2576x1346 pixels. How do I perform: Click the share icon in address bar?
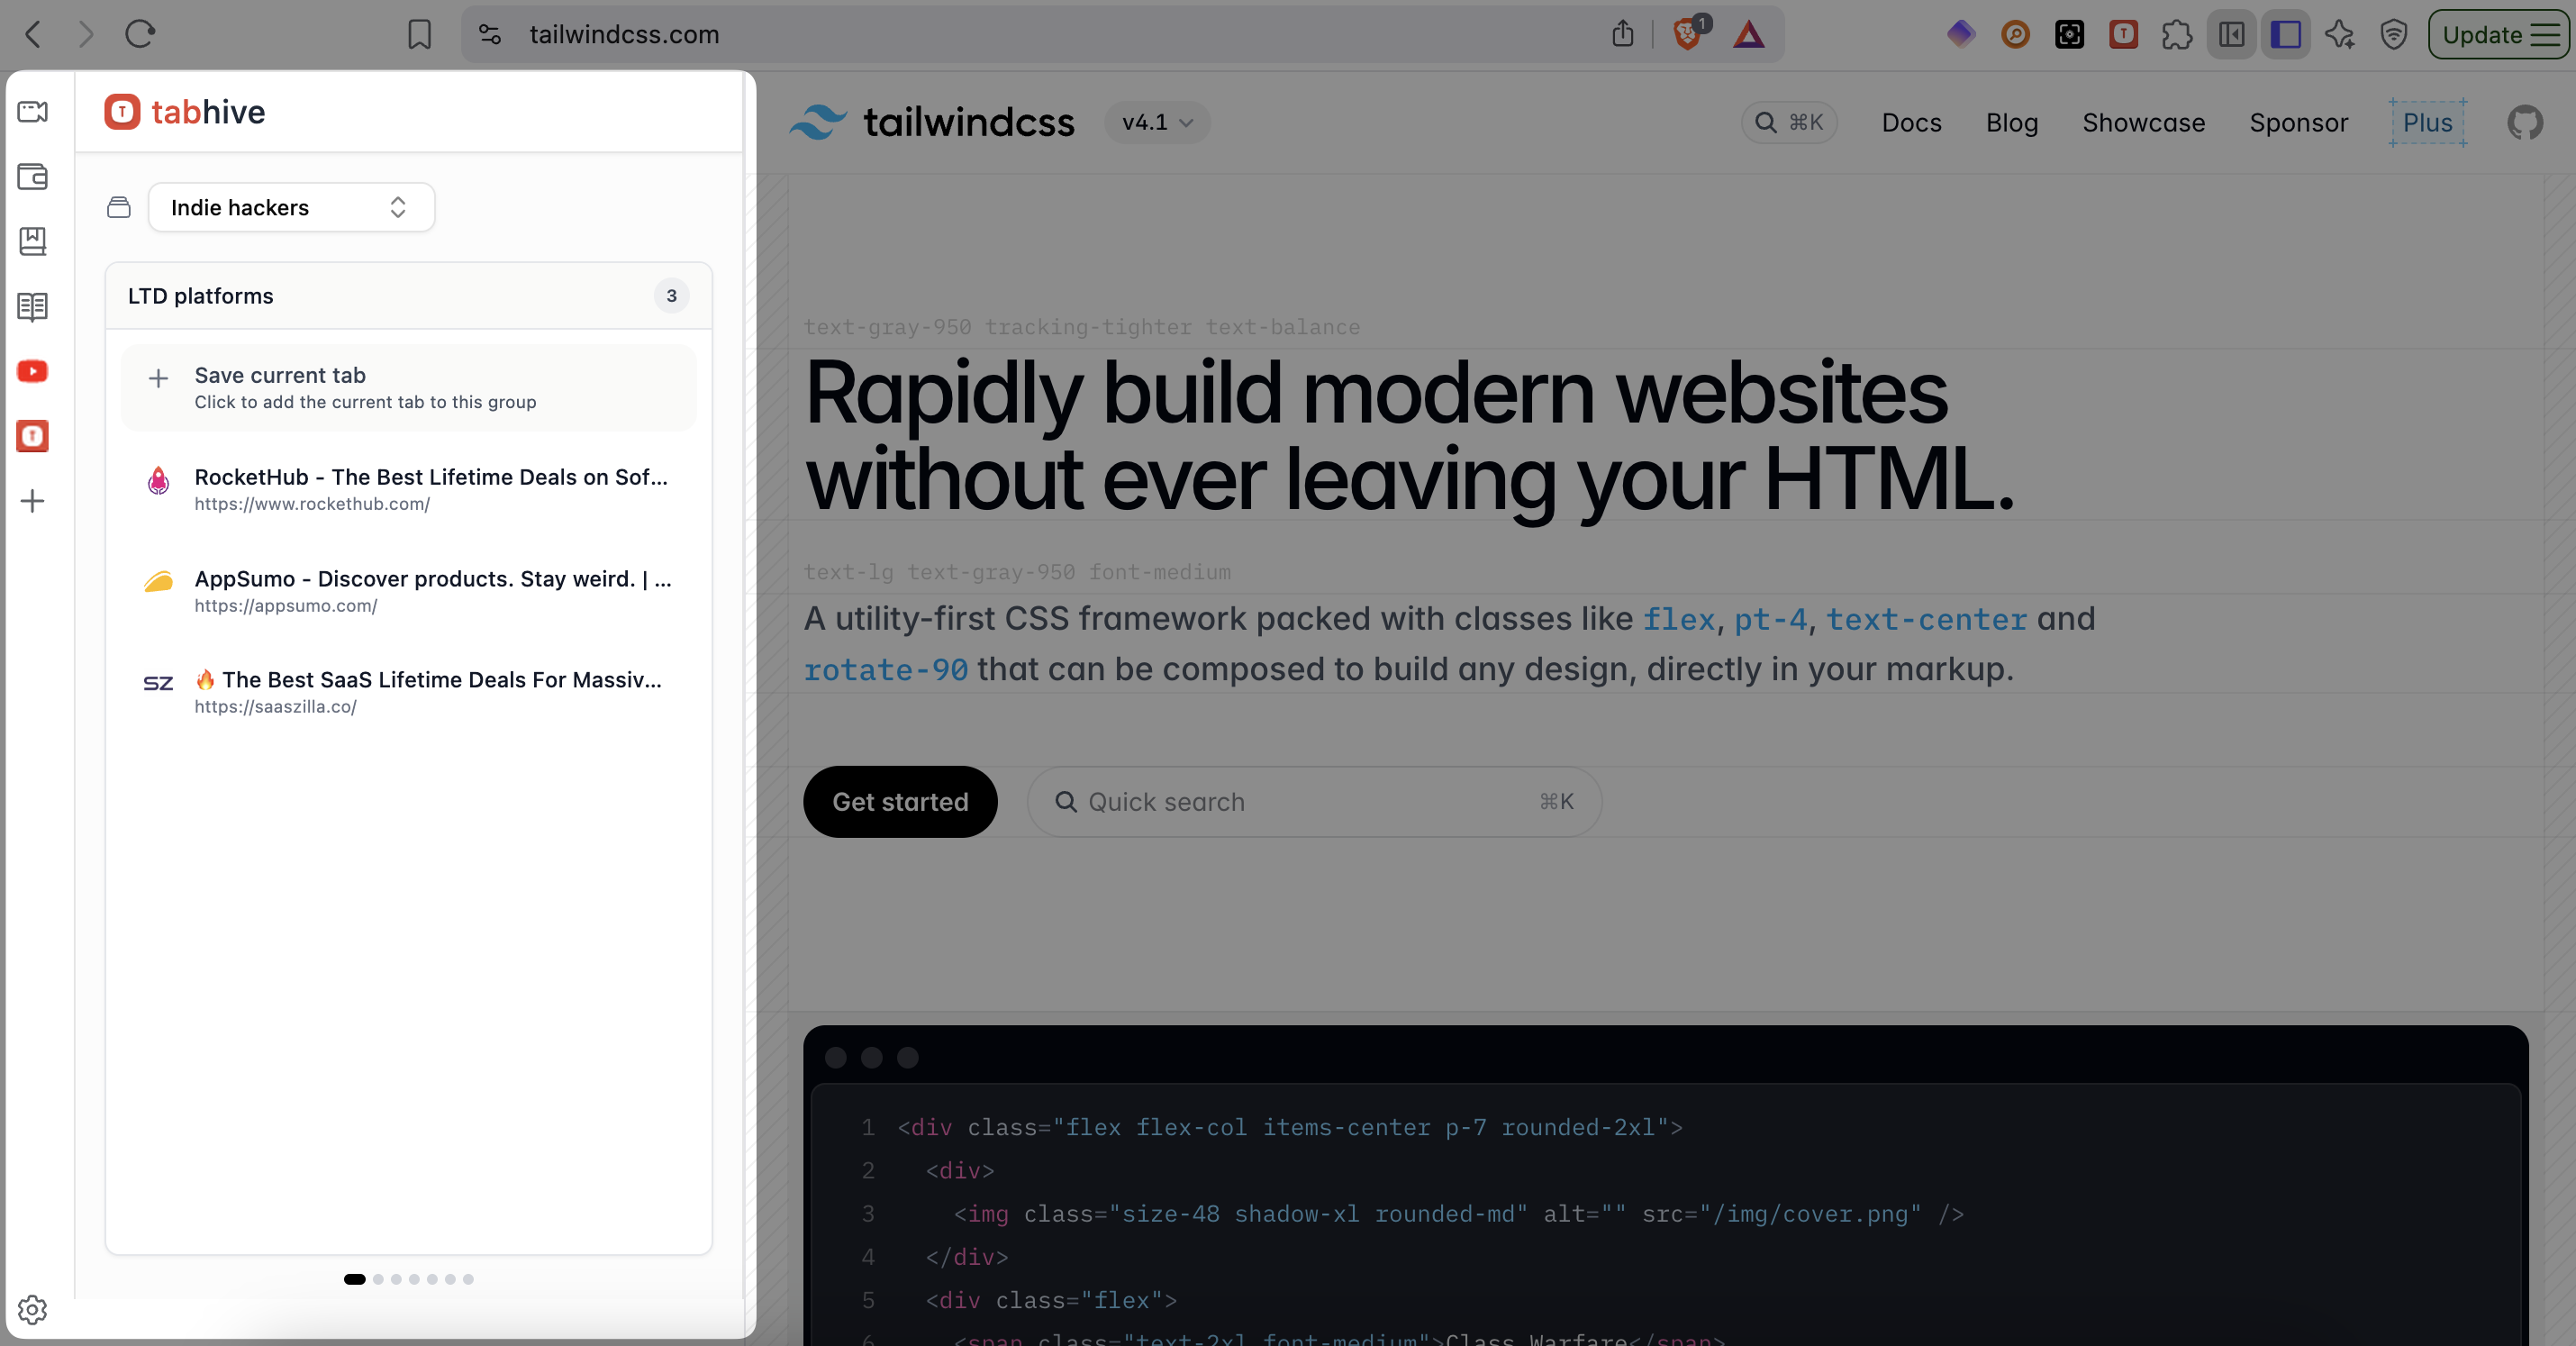coord(1623,34)
